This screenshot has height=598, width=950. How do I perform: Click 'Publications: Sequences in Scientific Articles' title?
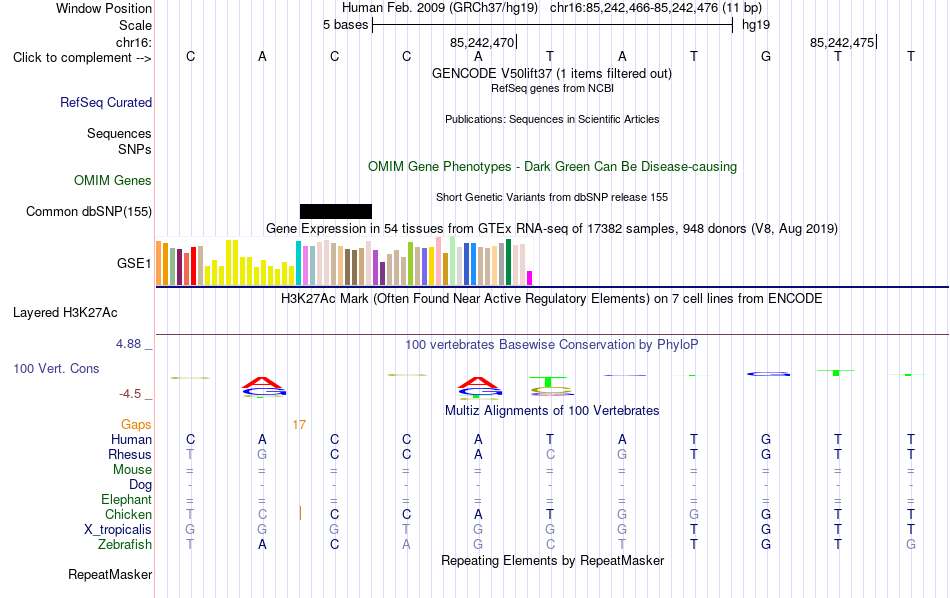pyautogui.click(x=552, y=119)
